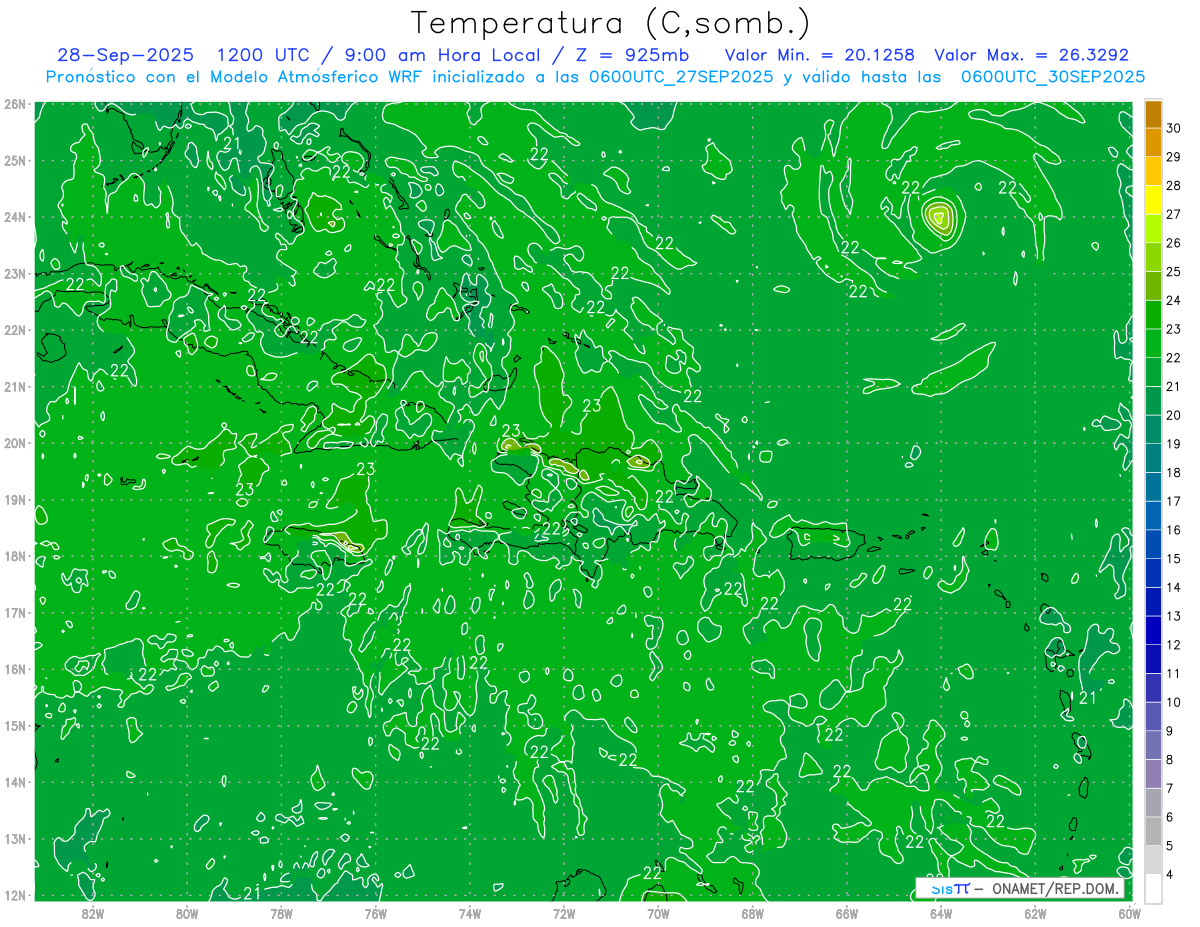Click the "12N" latitude label

click(x=15, y=895)
